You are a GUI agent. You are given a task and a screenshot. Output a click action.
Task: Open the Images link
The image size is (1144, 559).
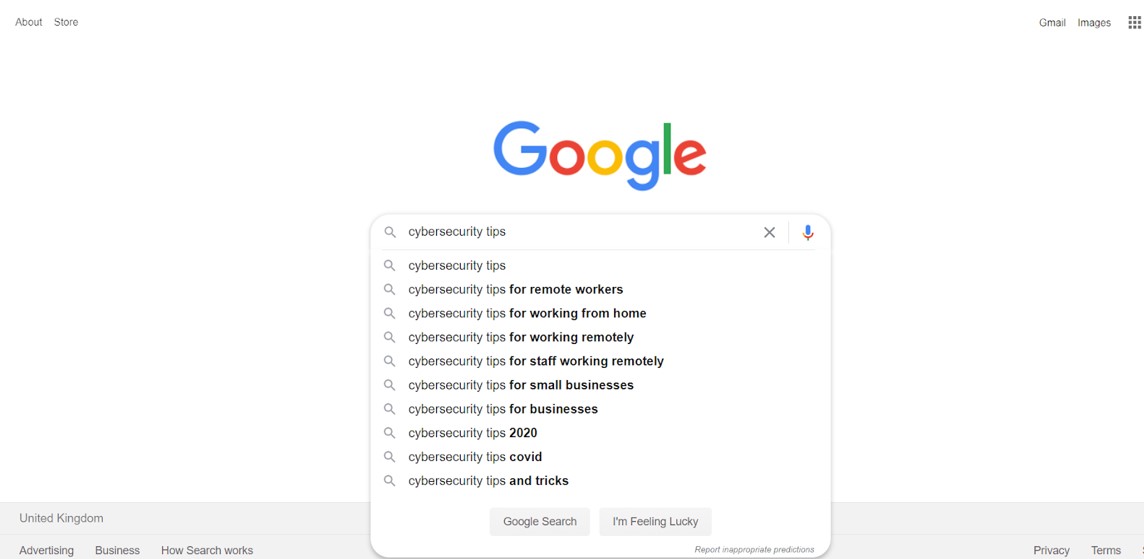pos(1094,23)
